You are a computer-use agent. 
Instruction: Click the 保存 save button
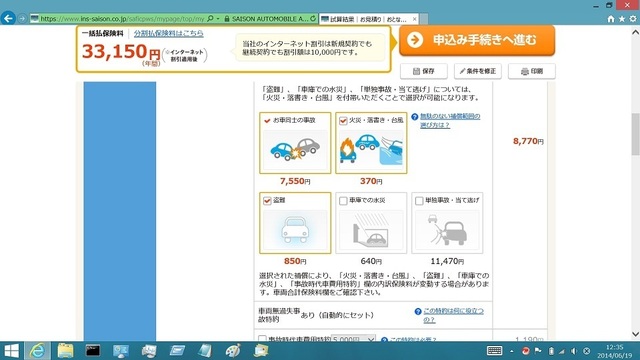click(x=424, y=71)
